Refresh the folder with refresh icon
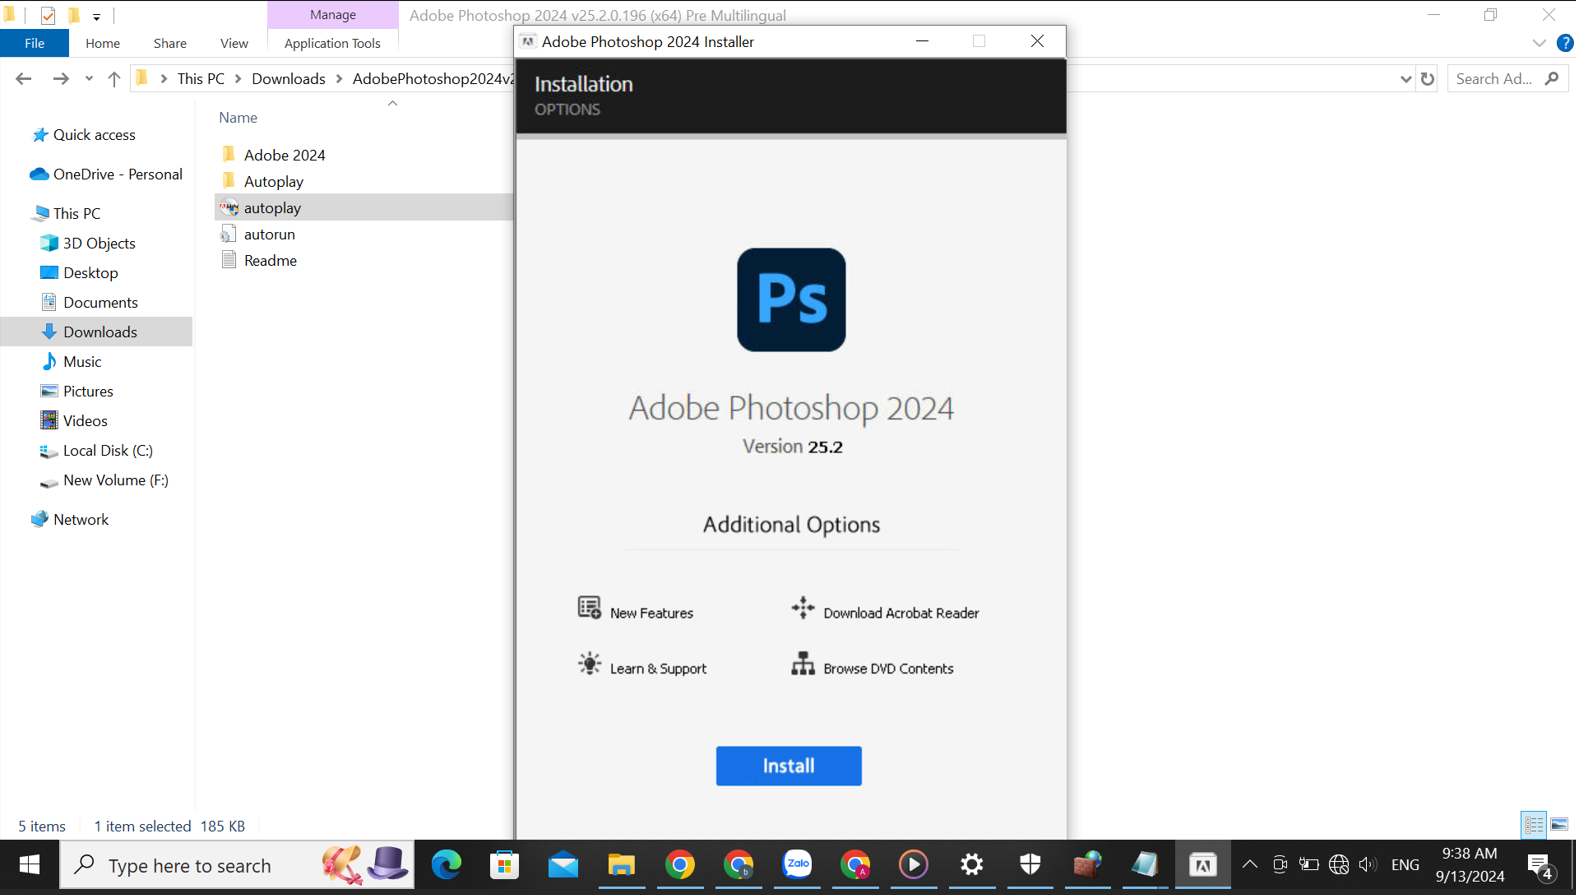 click(x=1427, y=79)
